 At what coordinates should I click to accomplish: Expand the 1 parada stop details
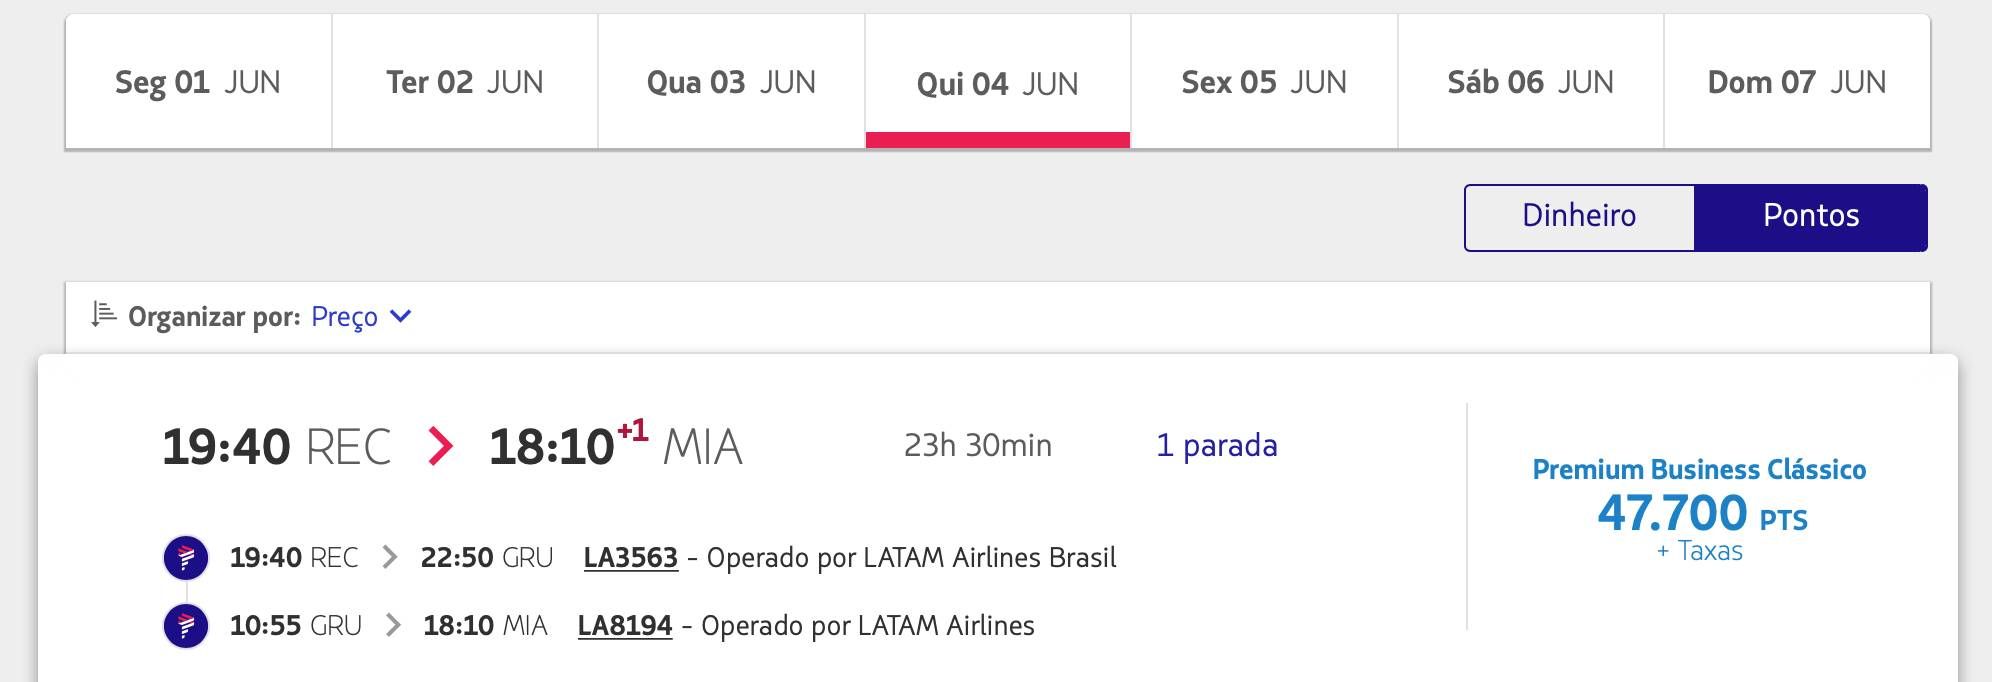click(1216, 445)
